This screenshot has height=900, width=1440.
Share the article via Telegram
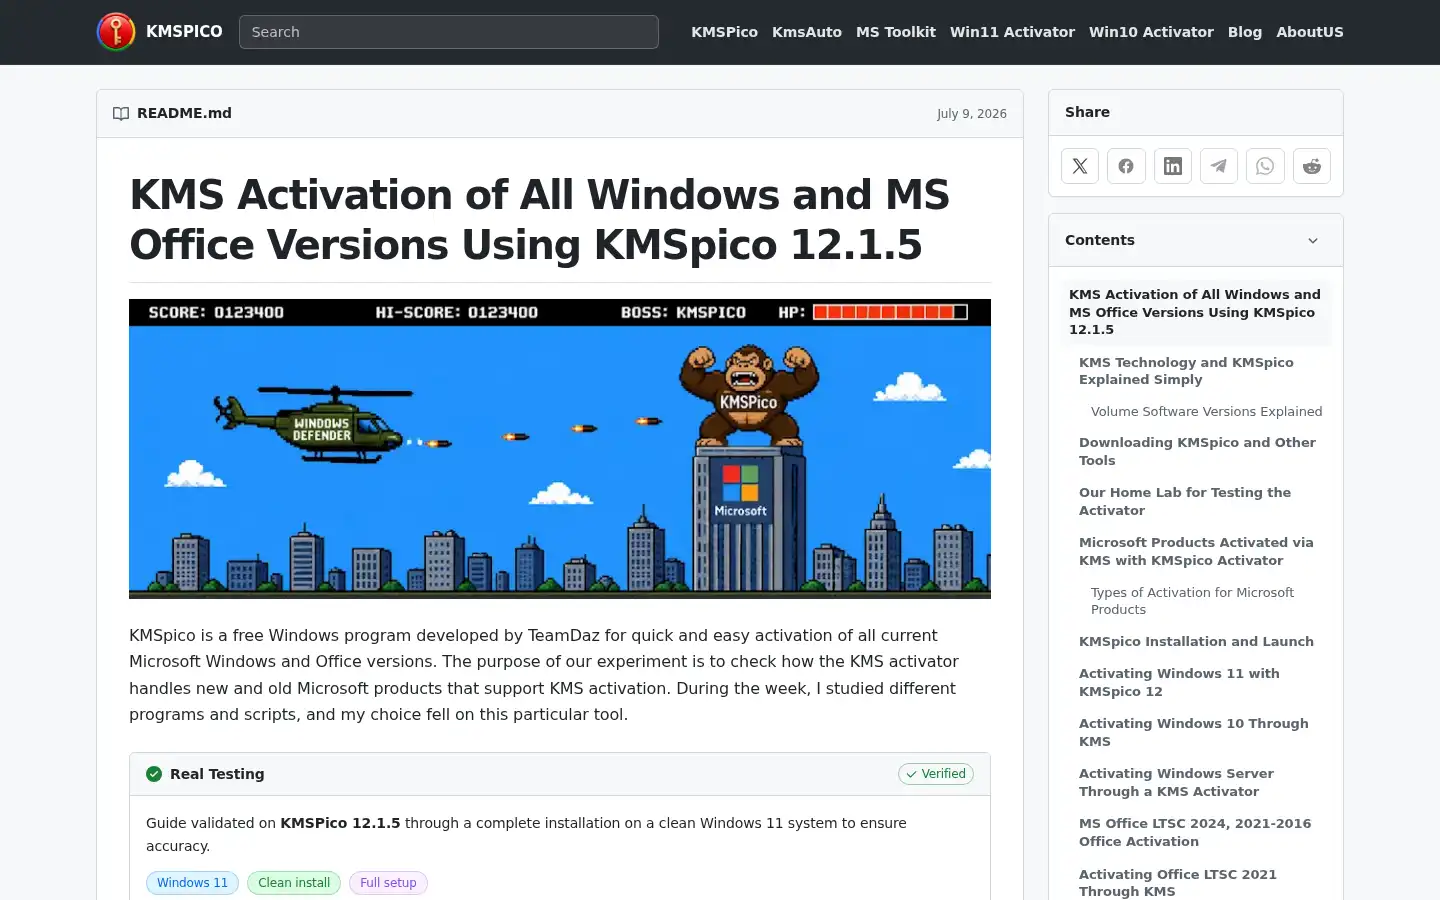point(1219,166)
